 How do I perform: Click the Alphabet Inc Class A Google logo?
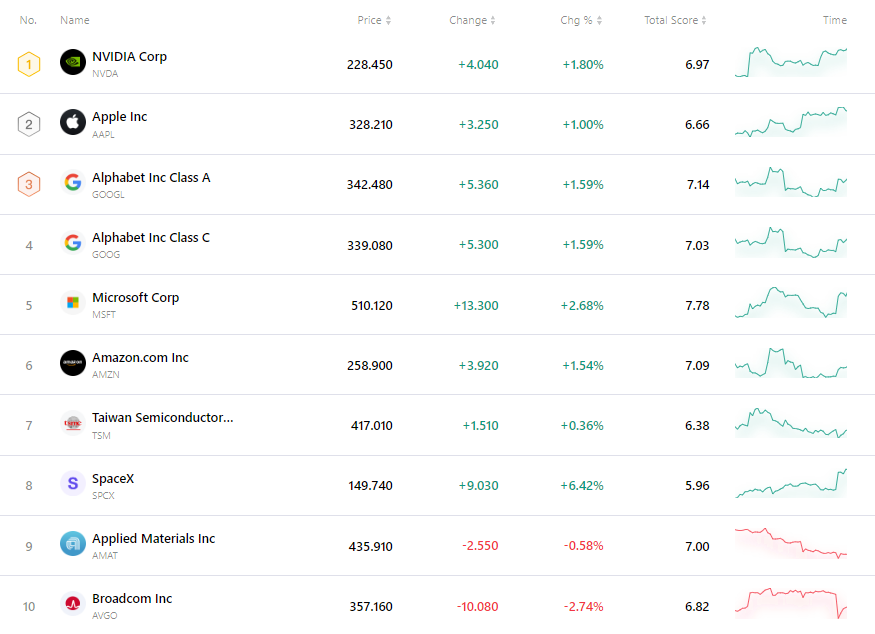coord(73,182)
